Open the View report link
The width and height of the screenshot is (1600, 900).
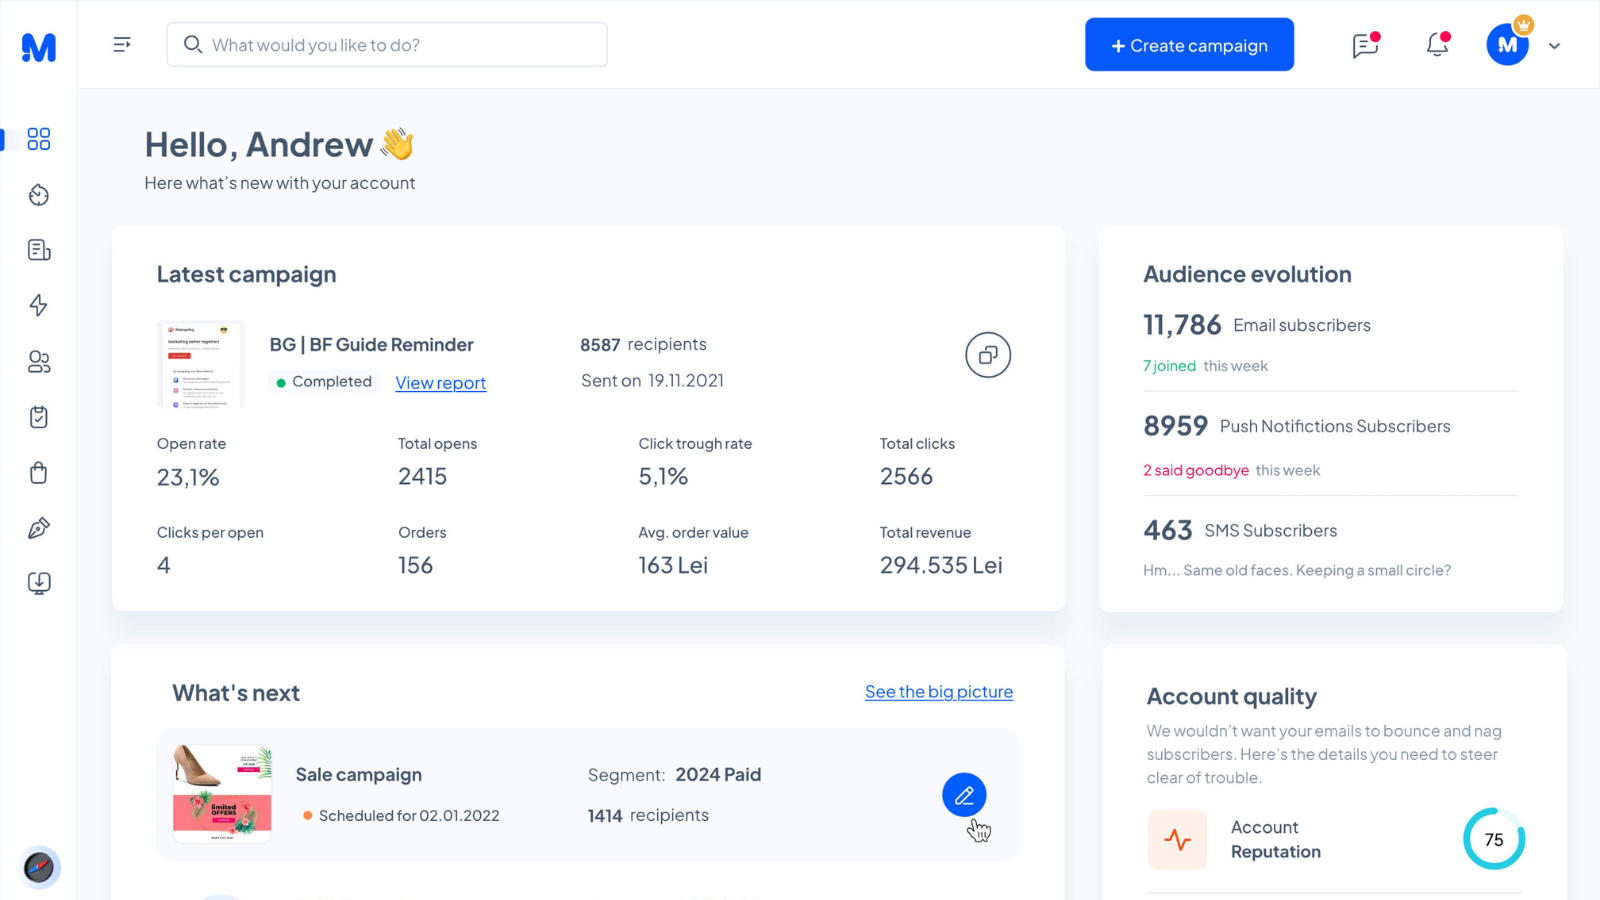tap(441, 383)
